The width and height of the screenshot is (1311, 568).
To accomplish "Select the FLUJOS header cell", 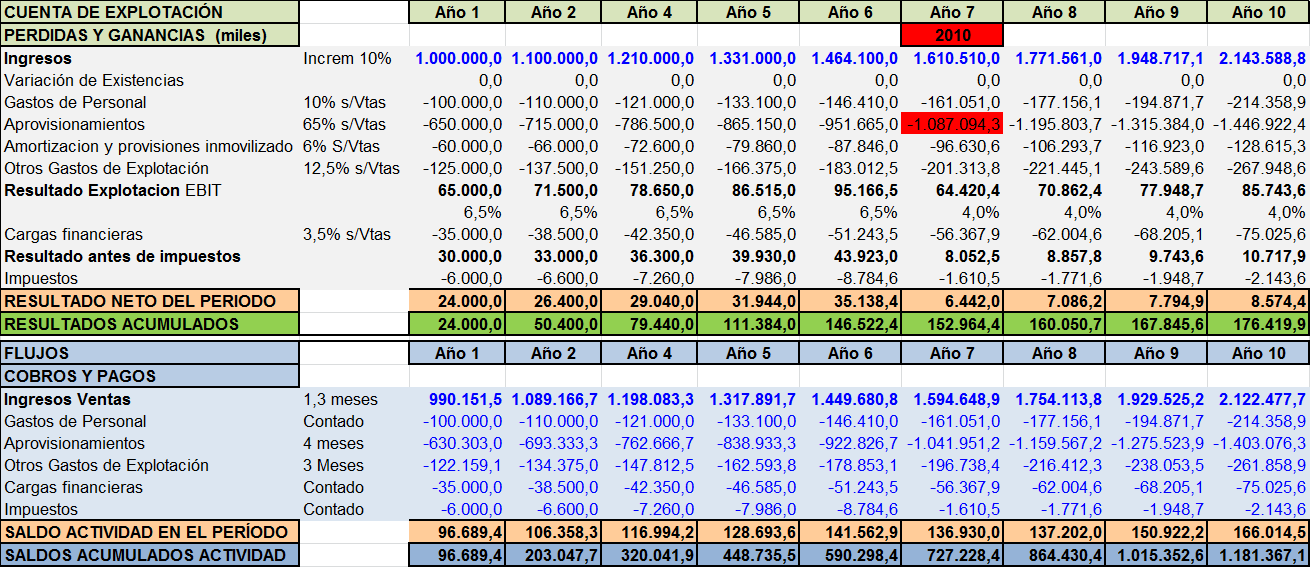I will pos(150,354).
